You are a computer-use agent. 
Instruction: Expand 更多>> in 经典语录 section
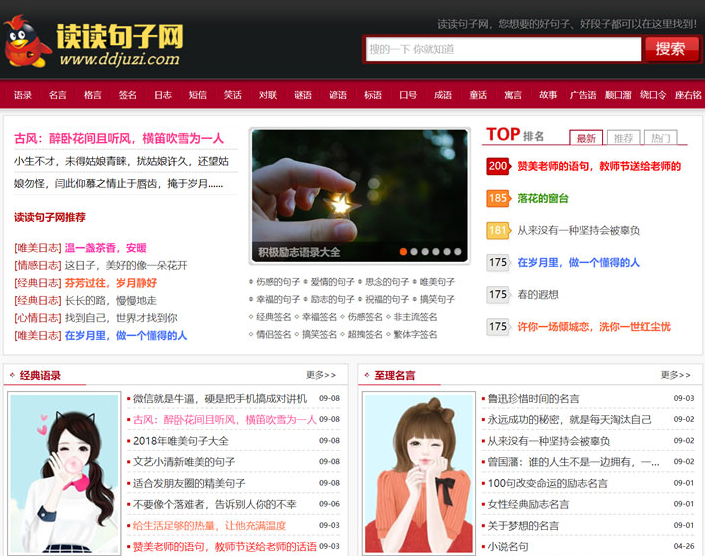tap(321, 375)
